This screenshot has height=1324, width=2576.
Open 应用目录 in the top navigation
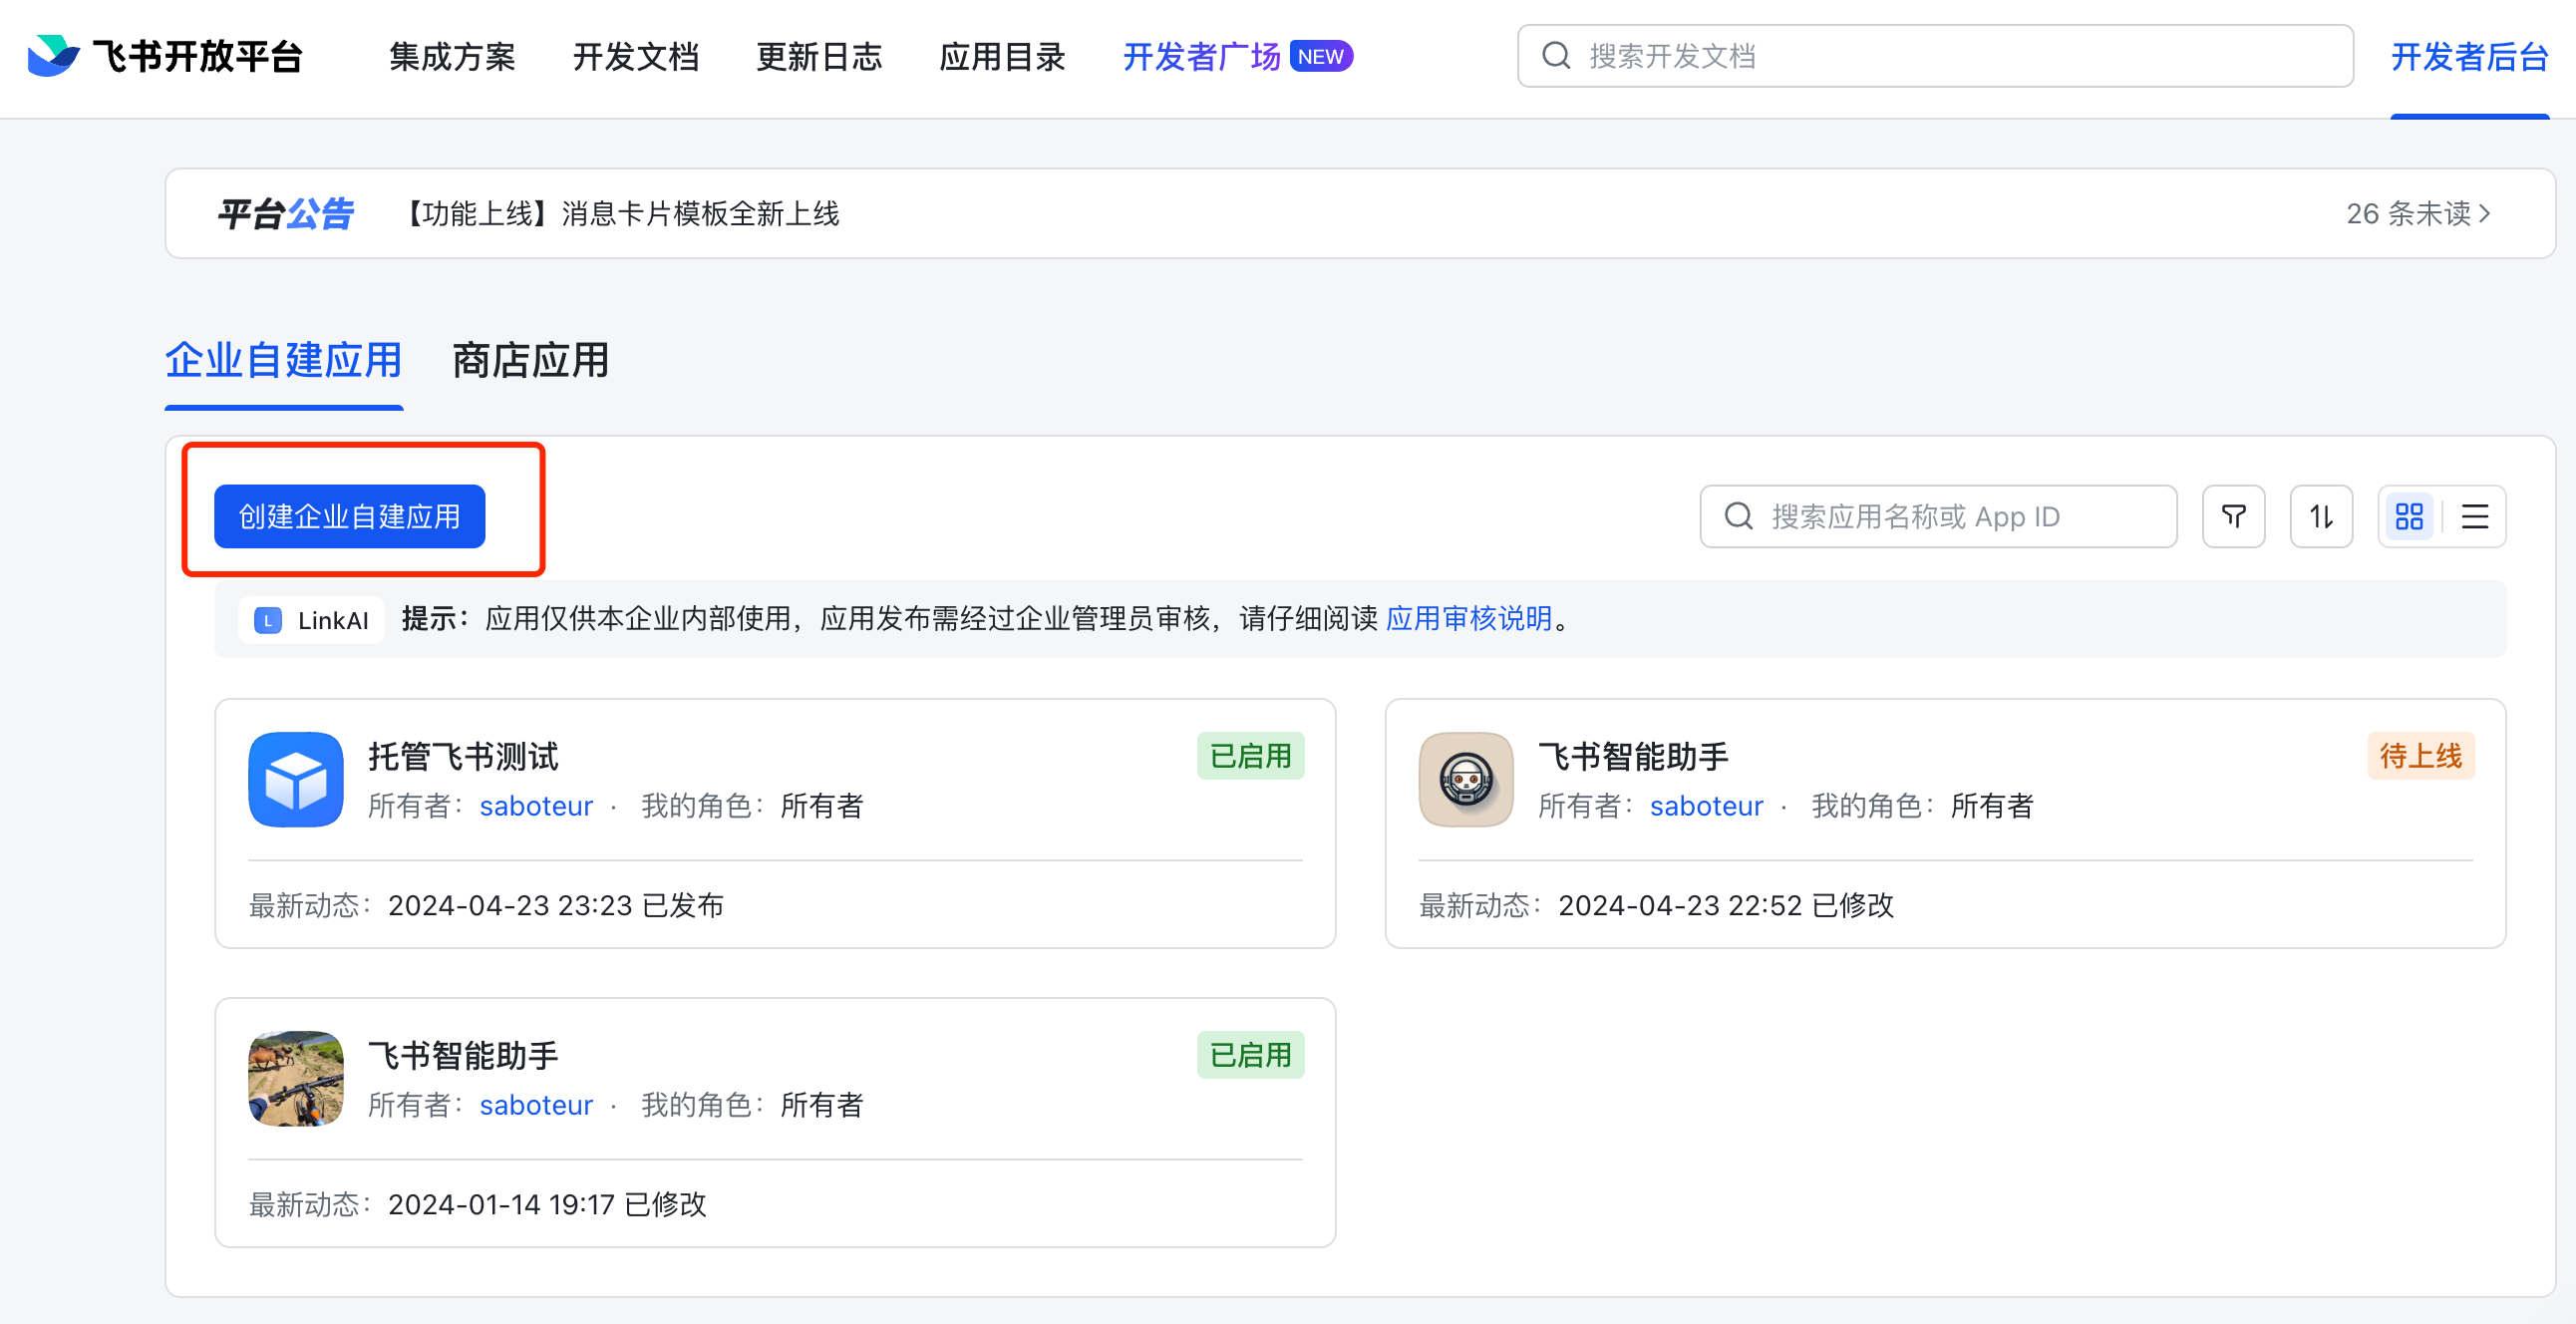[x=1002, y=56]
